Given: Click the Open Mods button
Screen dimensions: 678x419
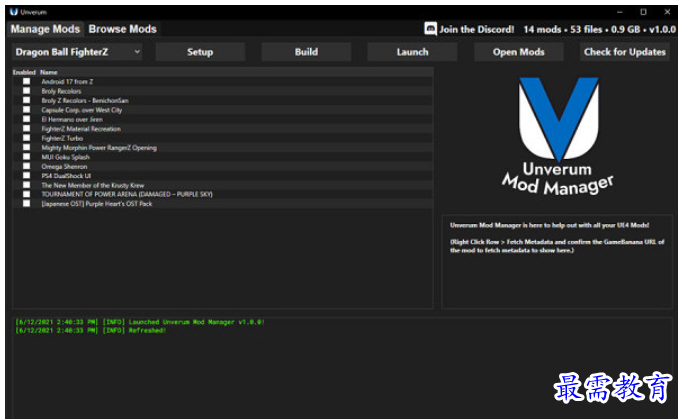Looking at the screenshot, I should 518,52.
